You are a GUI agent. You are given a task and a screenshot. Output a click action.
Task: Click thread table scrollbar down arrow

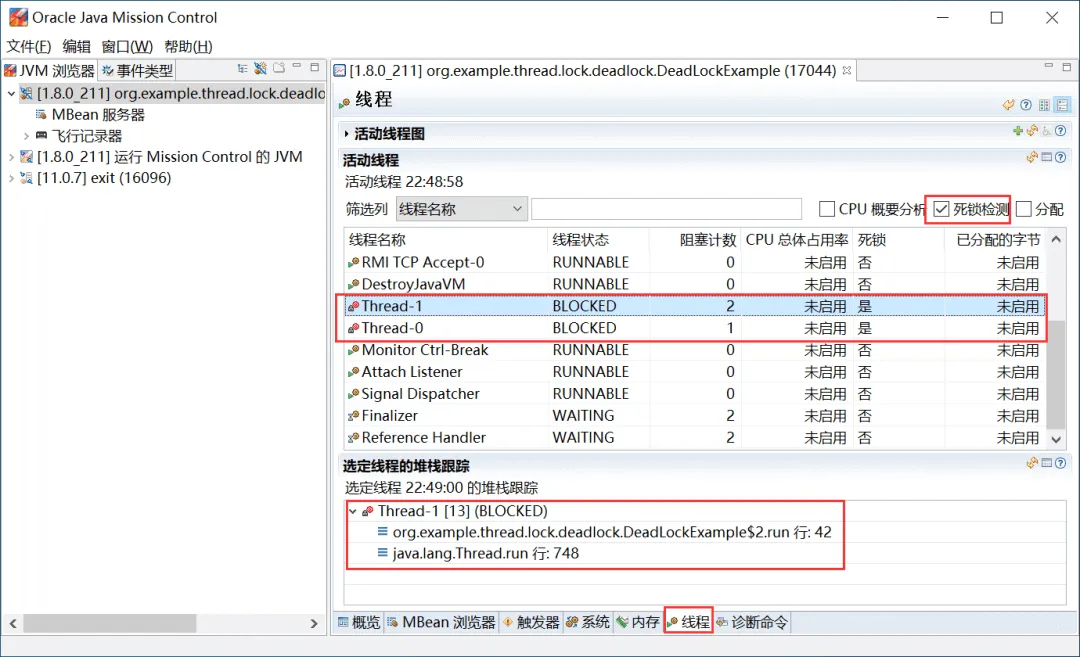(x=1056, y=439)
